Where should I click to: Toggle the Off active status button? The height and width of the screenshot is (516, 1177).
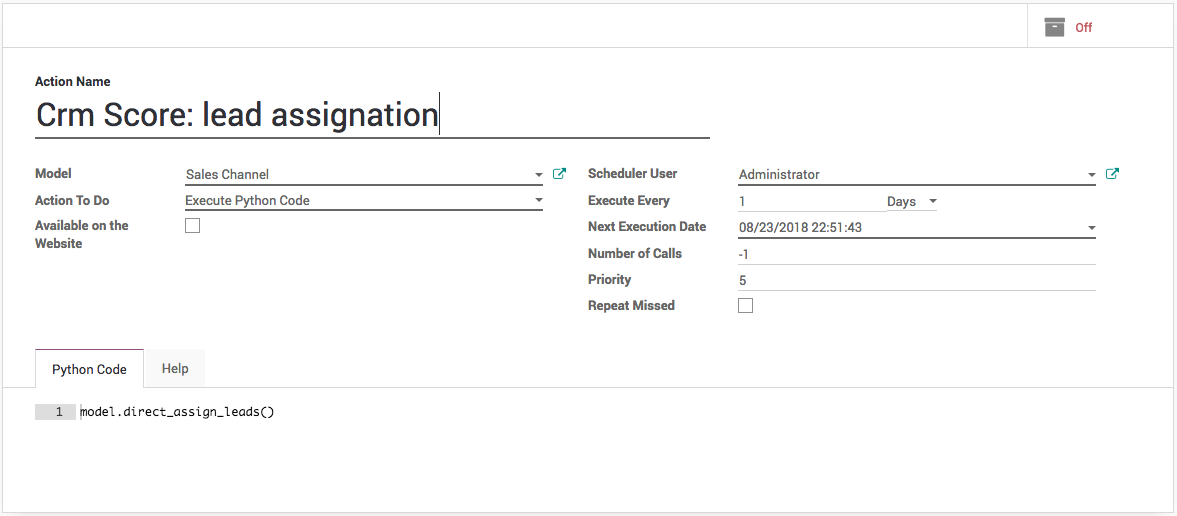[x=1083, y=28]
